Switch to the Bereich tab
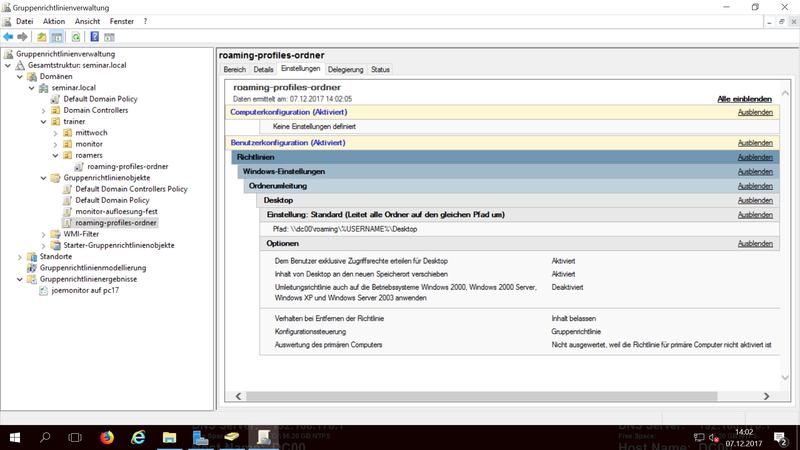Screen dimensions: 800x450 pos(234,70)
